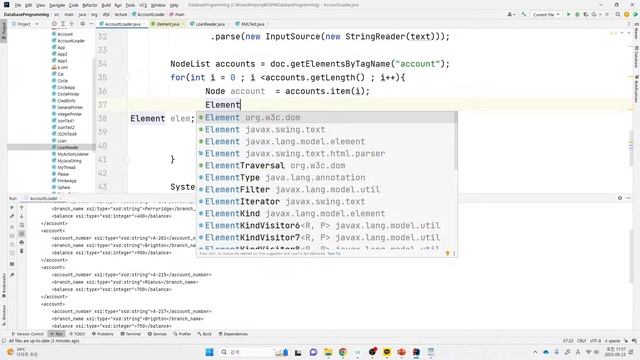Choose ElementKindVisitor7 completion suggestion
This screenshot has height=360, width=640.
click(x=327, y=238)
